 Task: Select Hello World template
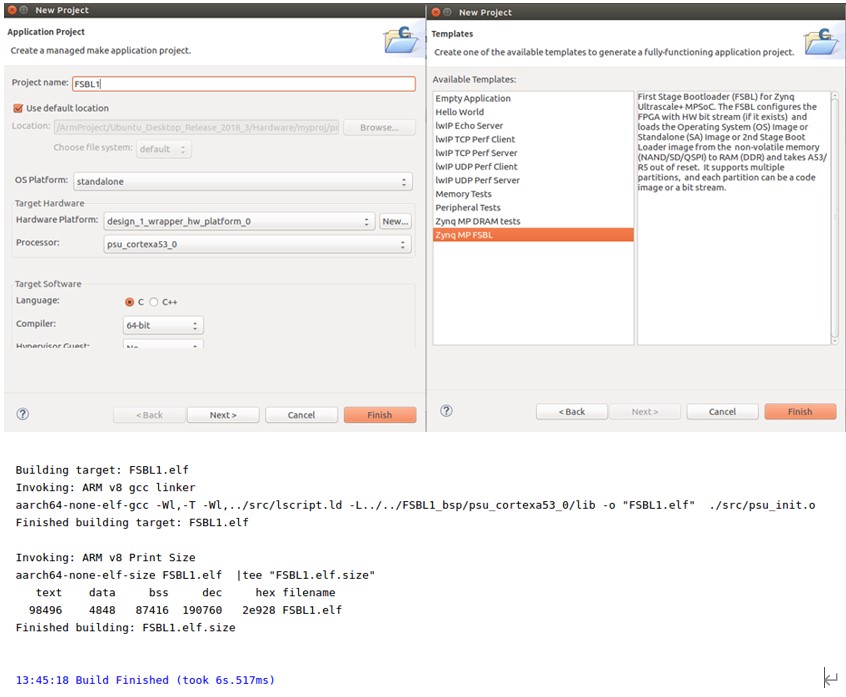click(x=533, y=112)
